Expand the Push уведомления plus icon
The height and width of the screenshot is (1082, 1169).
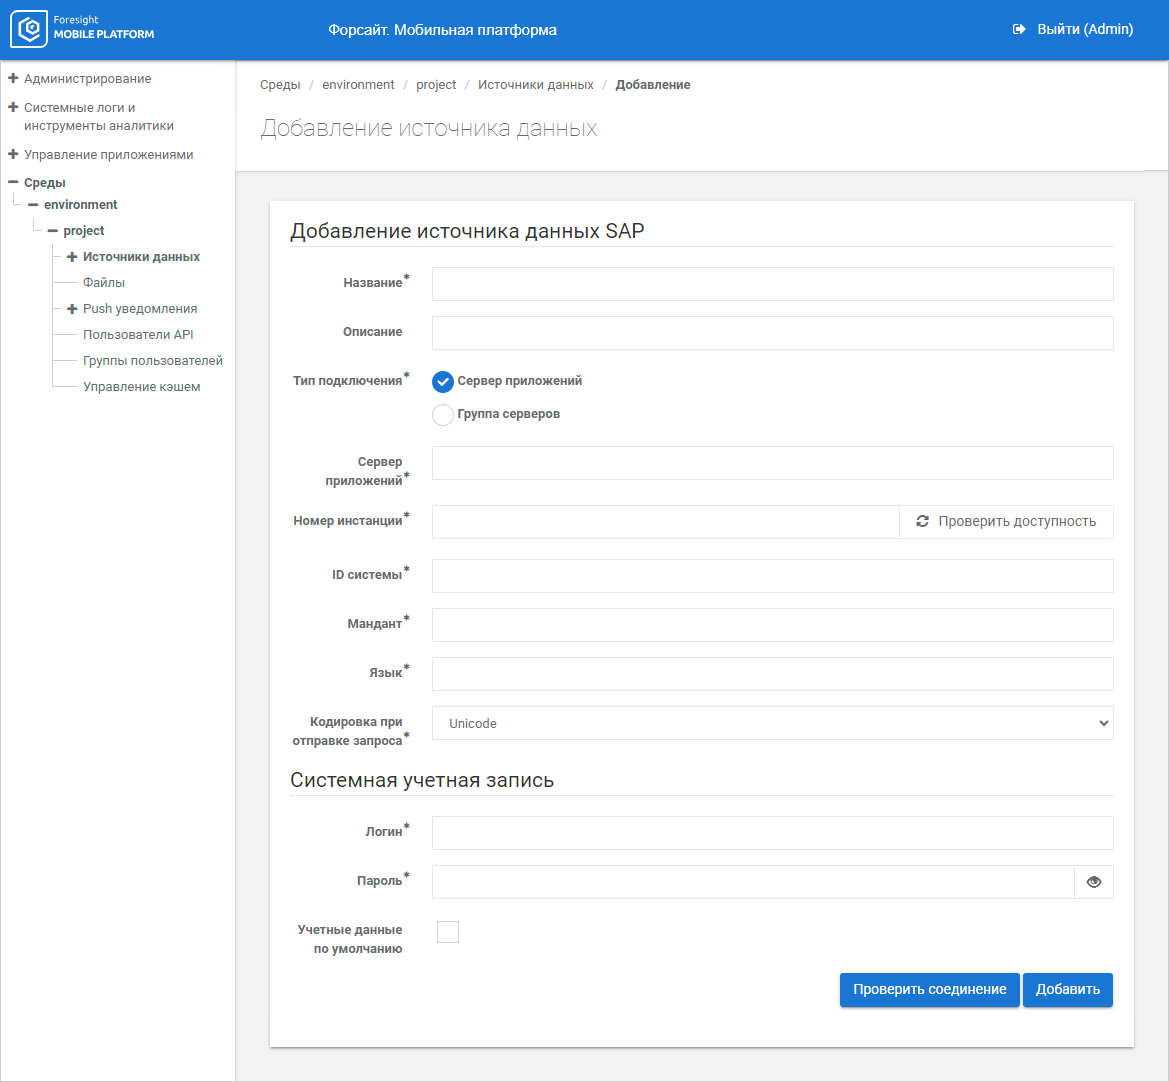coord(72,309)
